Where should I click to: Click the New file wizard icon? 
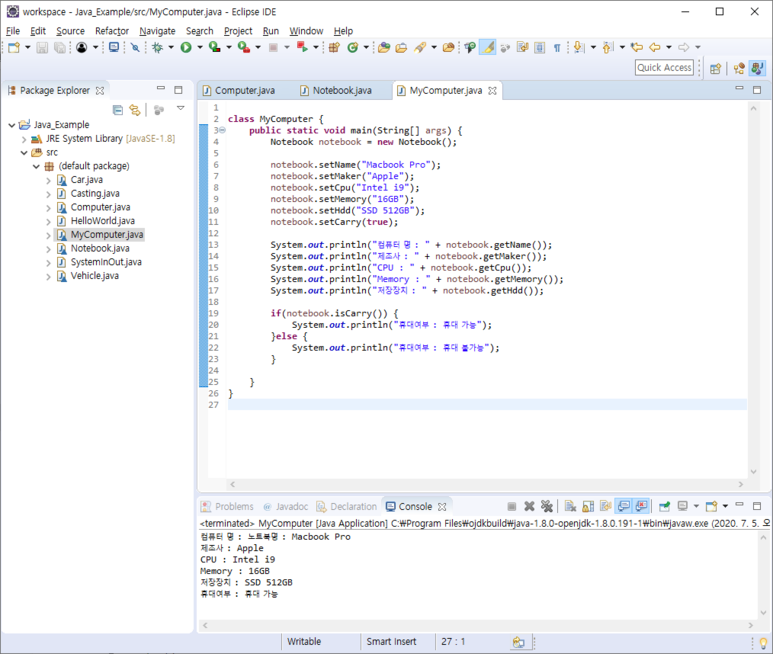click(x=14, y=47)
